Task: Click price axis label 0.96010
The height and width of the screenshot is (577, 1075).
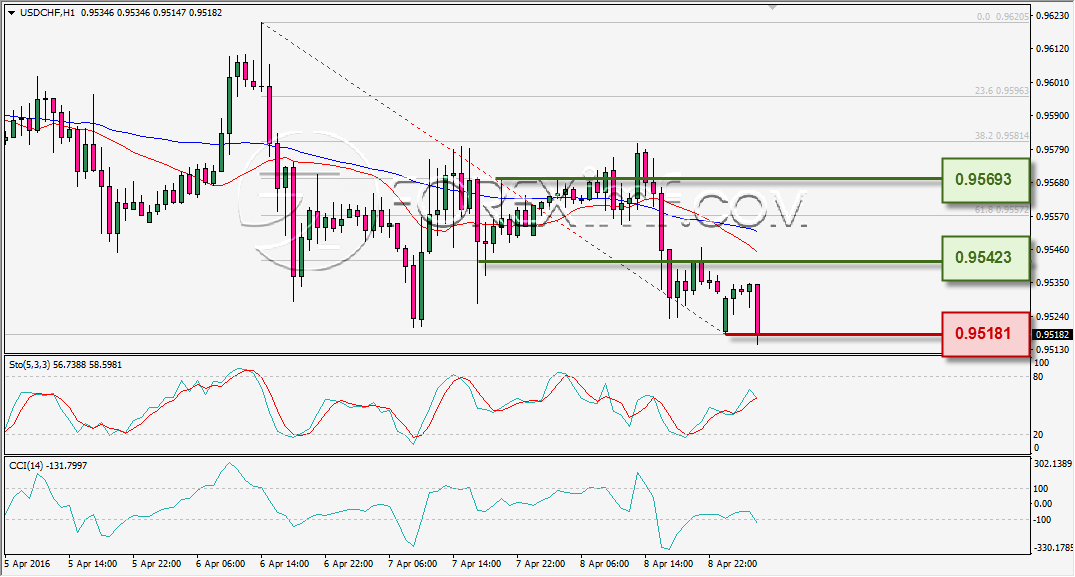Action: click(1052, 82)
